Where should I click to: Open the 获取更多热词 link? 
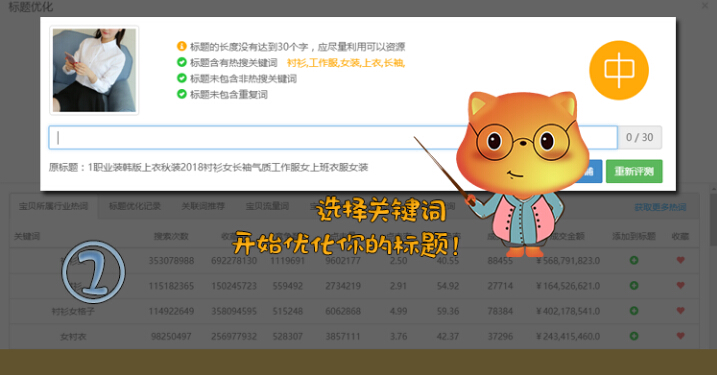pos(660,207)
